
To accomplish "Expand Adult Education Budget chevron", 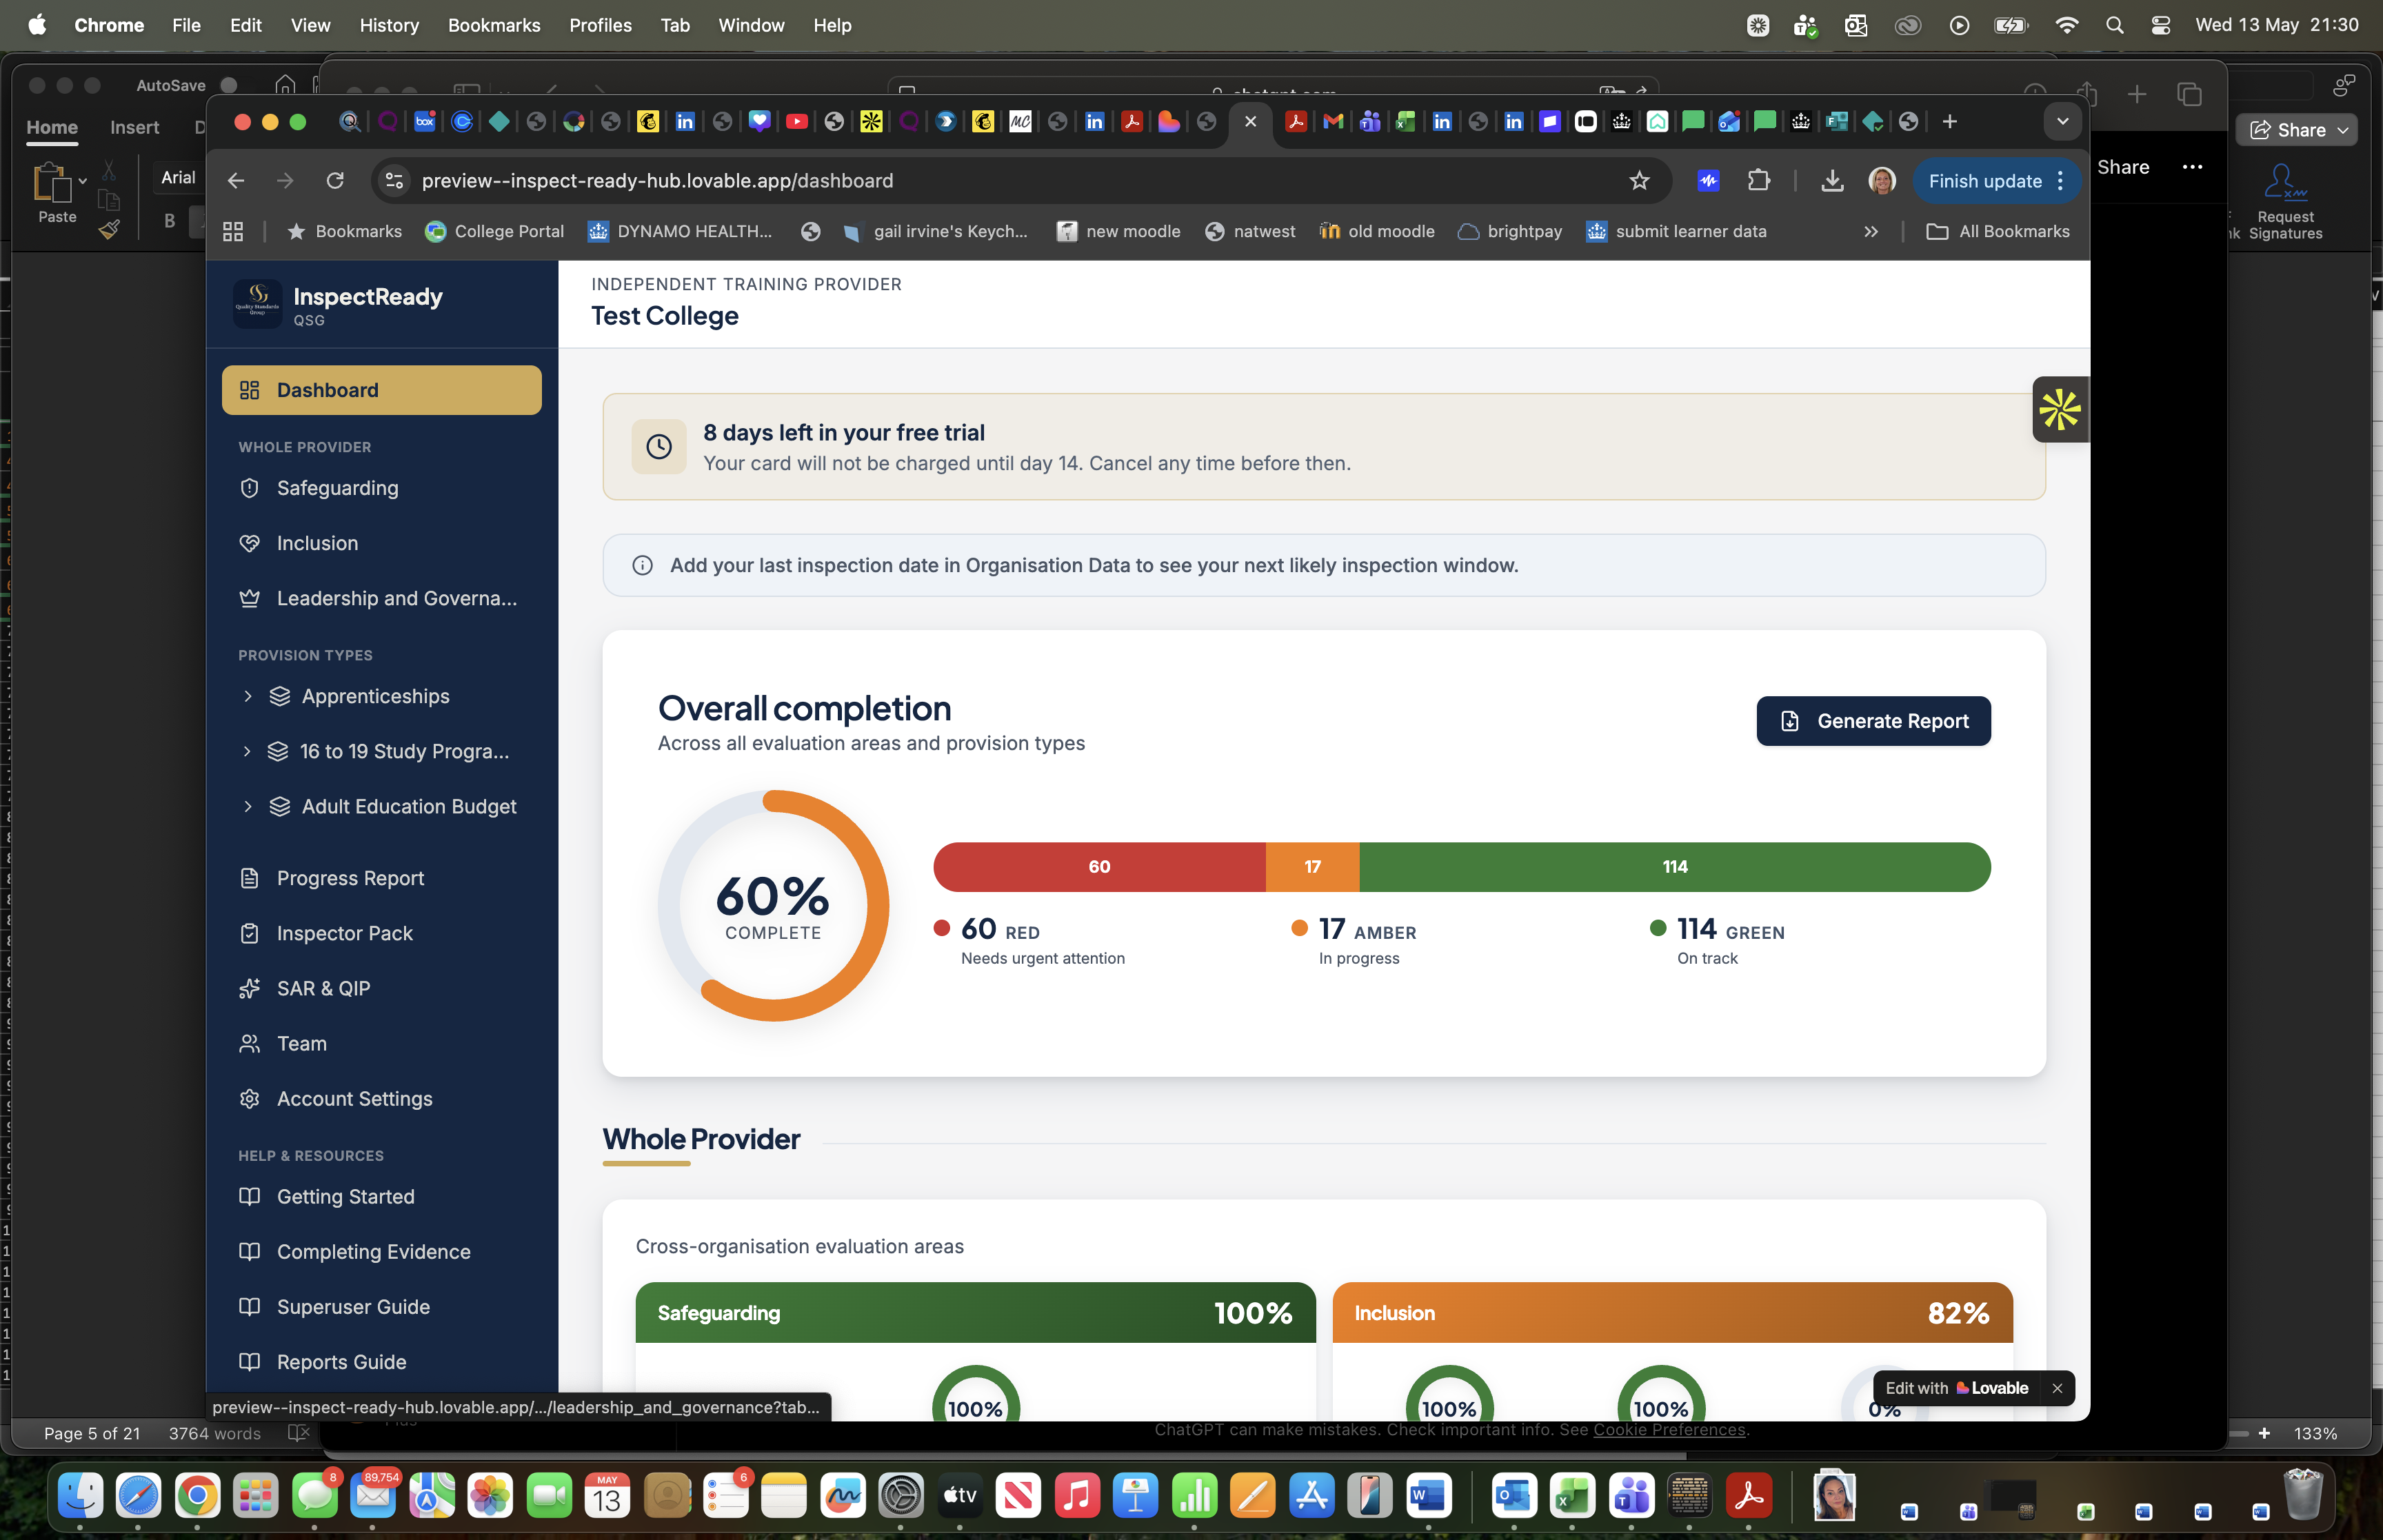I will coord(247,806).
